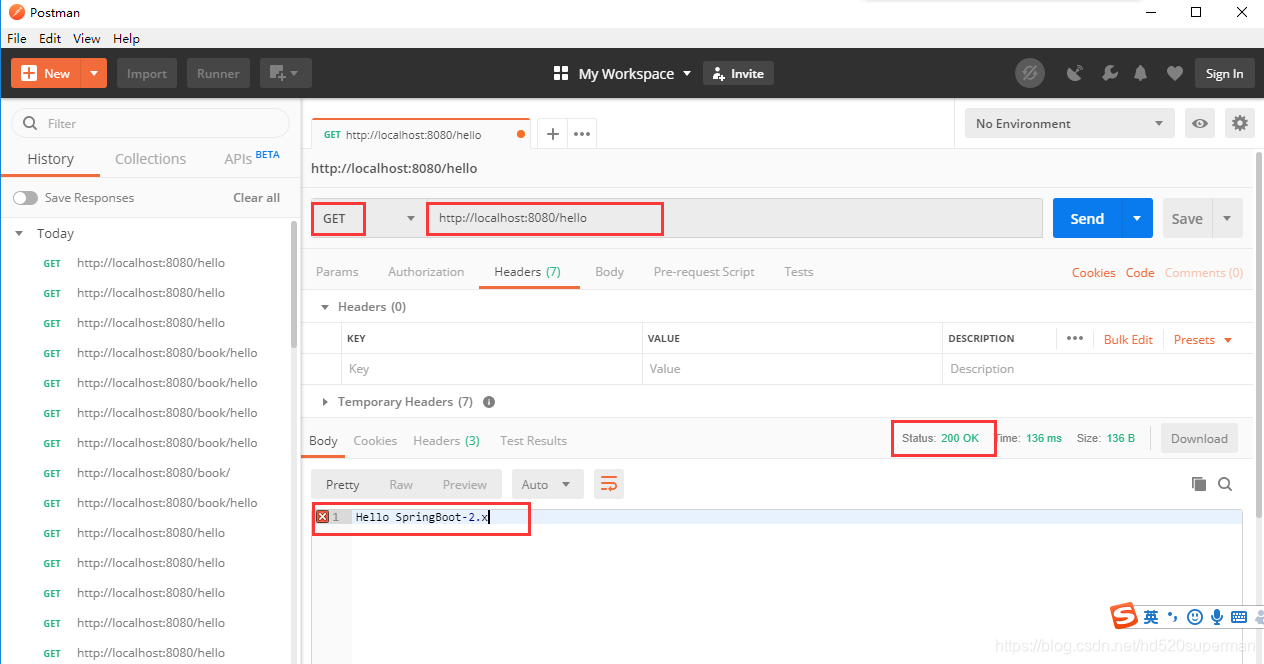Click the Filter search field

[x=150, y=124]
